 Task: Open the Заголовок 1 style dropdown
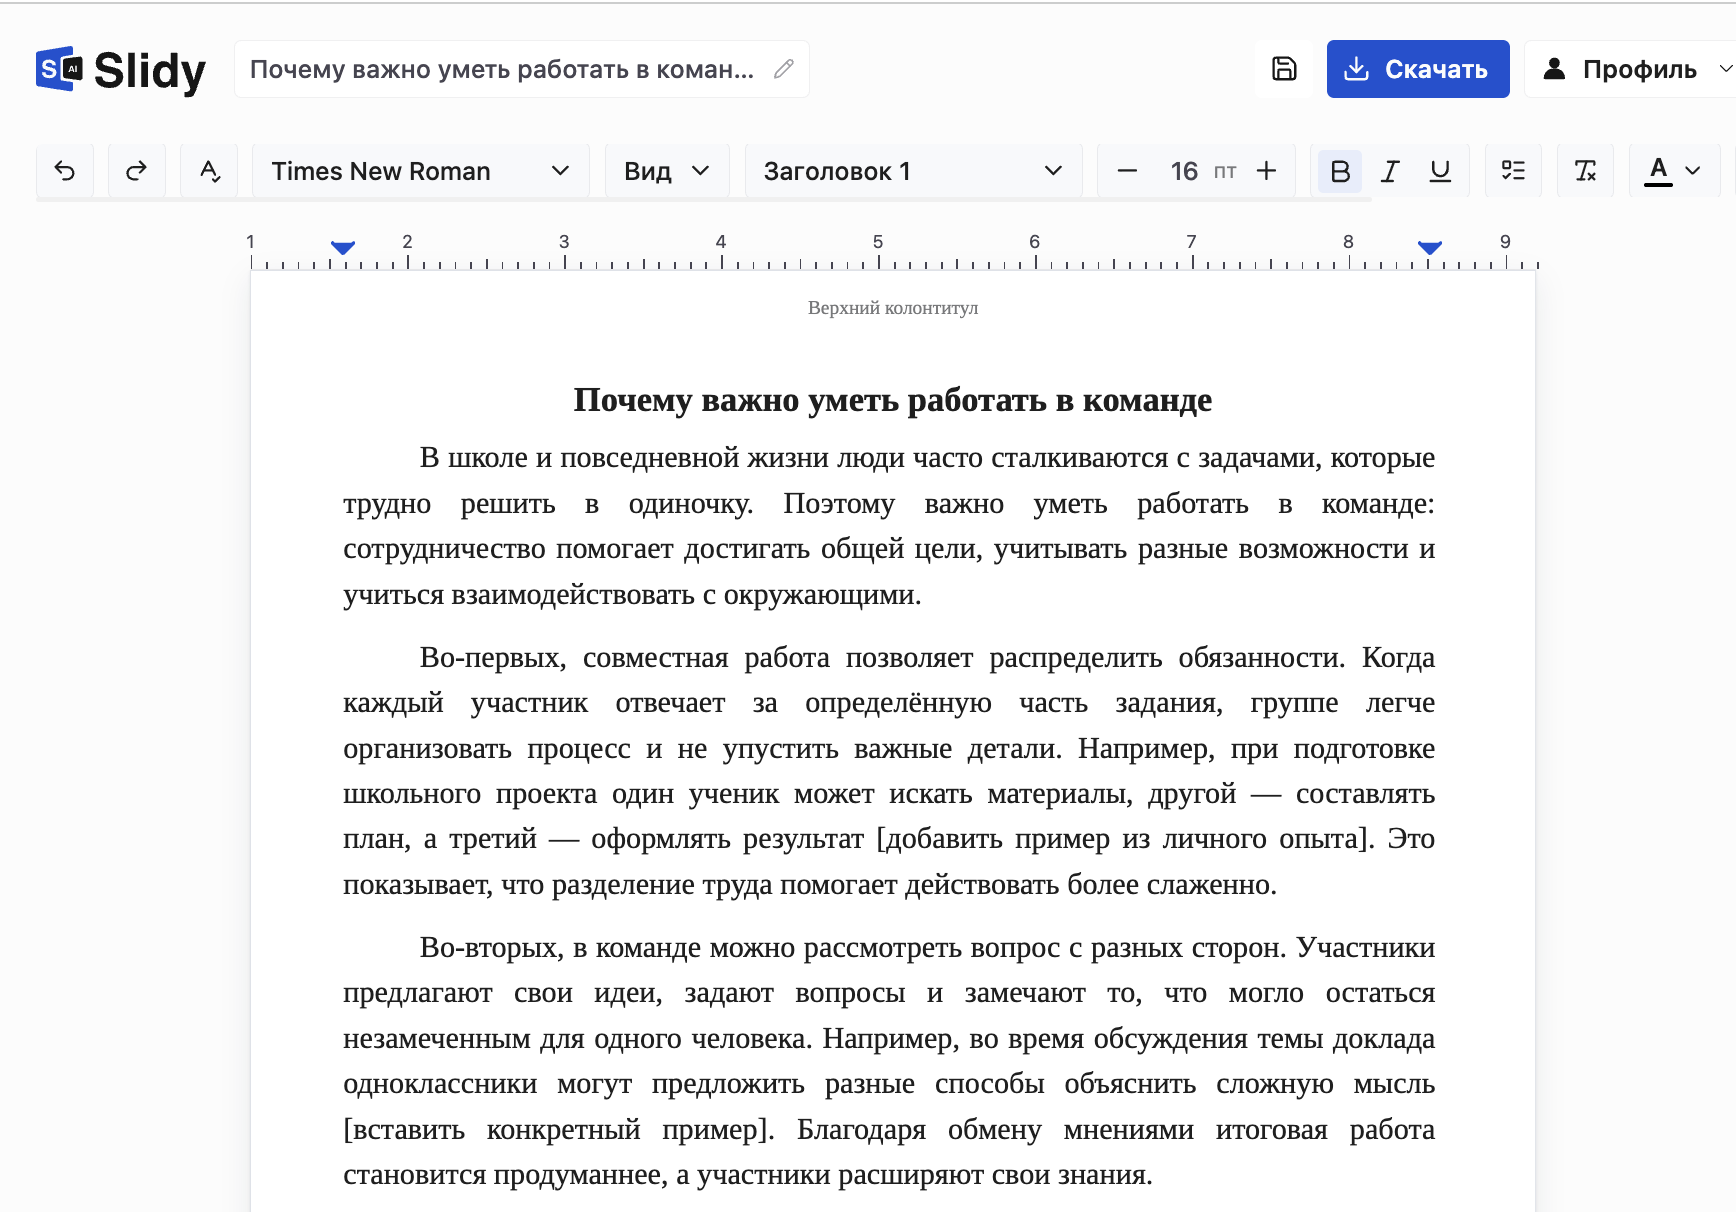pyautogui.click(x=913, y=171)
